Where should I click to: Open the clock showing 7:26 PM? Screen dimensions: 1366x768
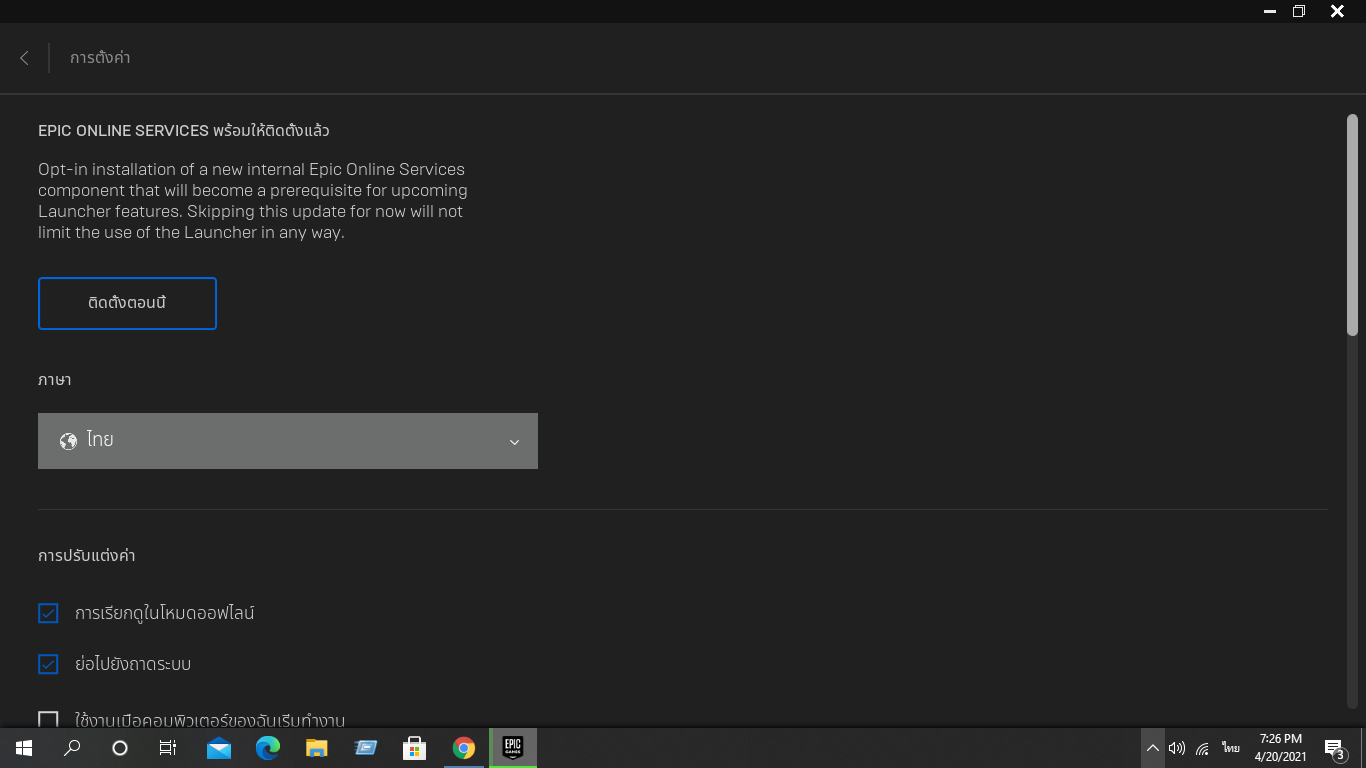point(1280,748)
